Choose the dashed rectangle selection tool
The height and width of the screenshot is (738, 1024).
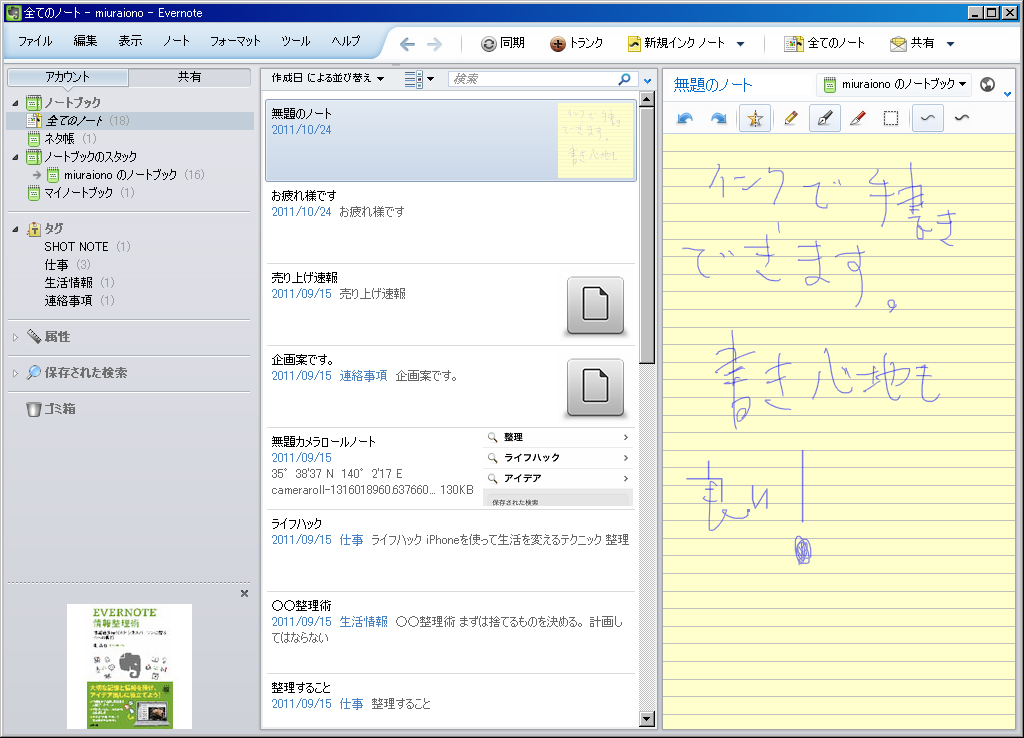tap(891, 118)
